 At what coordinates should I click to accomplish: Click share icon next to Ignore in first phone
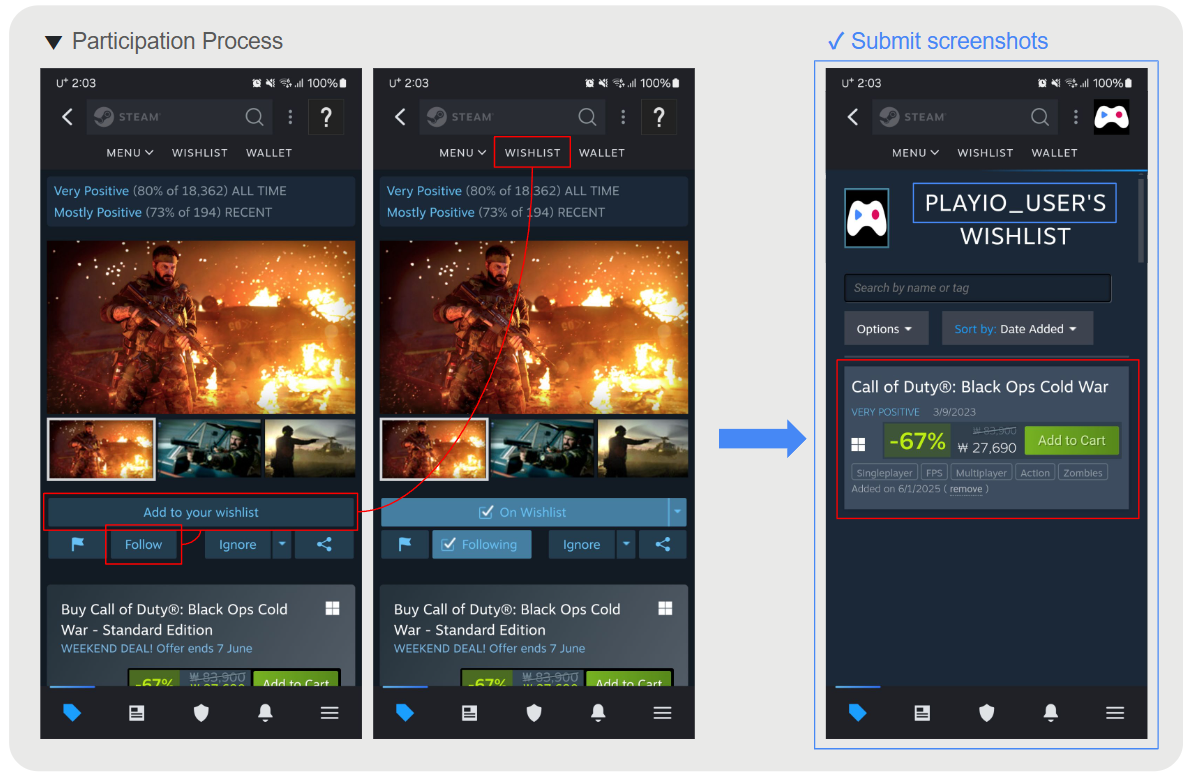pos(324,544)
